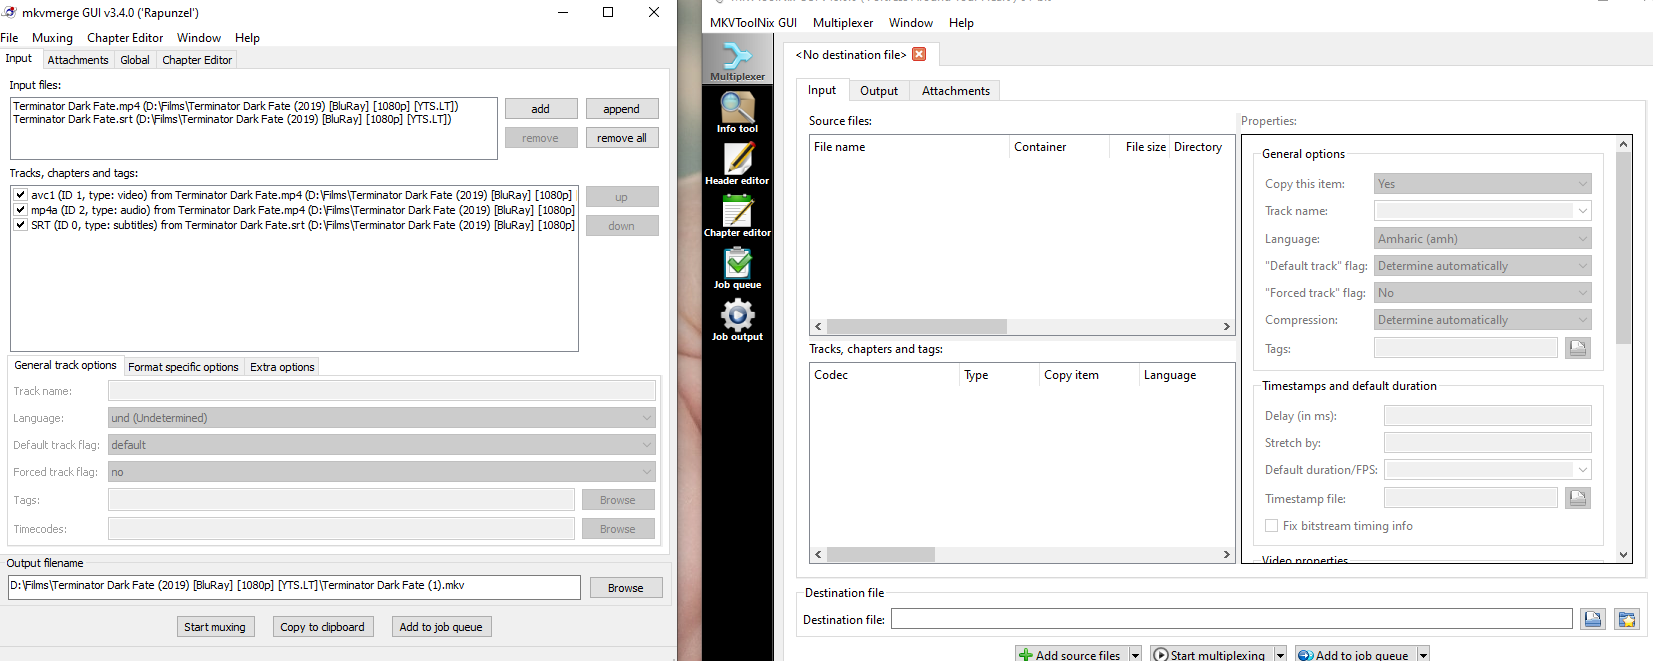1653x661 pixels.
Task: Switch to Format specific options tab
Action: (x=183, y=367)
